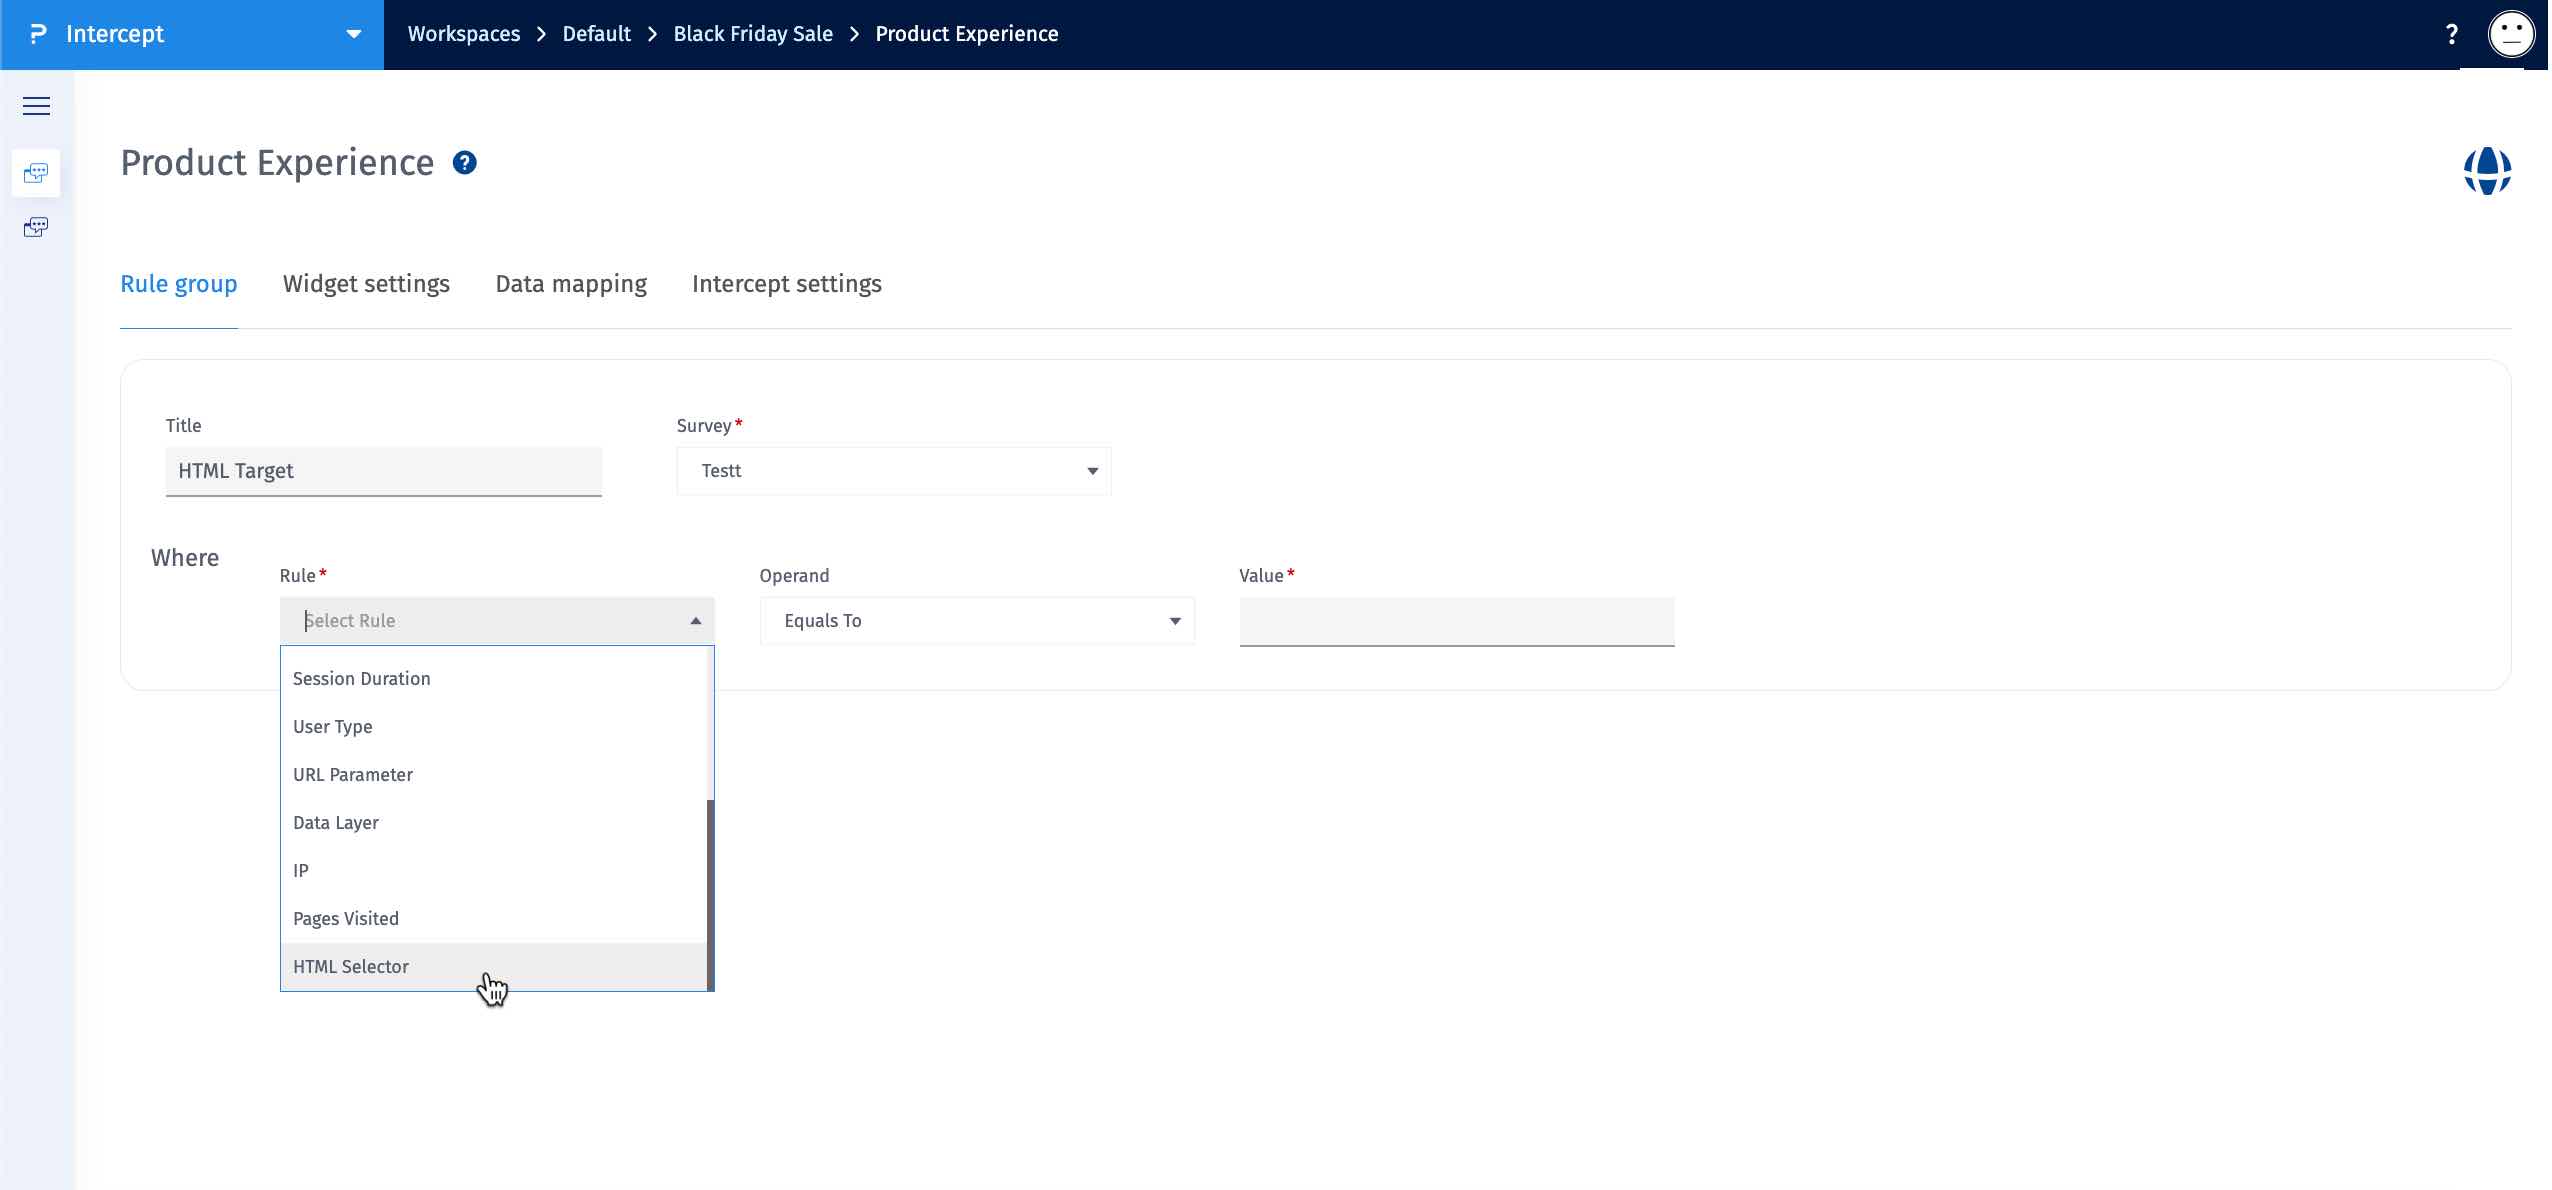2552x1190 pixels.
Task: Open help using the question mark icon
Action: pos(2452,33)
